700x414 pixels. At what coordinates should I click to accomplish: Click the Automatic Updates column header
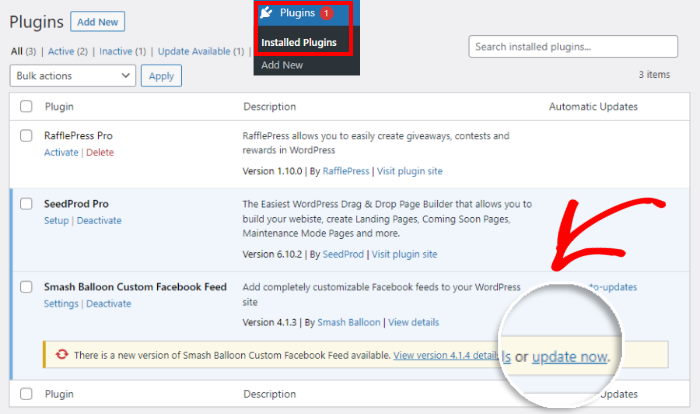[x=593, y=106]
